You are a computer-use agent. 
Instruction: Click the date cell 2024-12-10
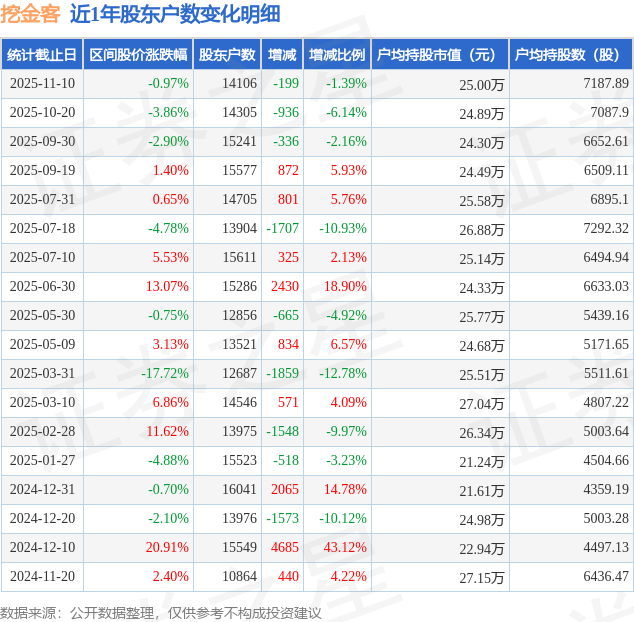42,547
